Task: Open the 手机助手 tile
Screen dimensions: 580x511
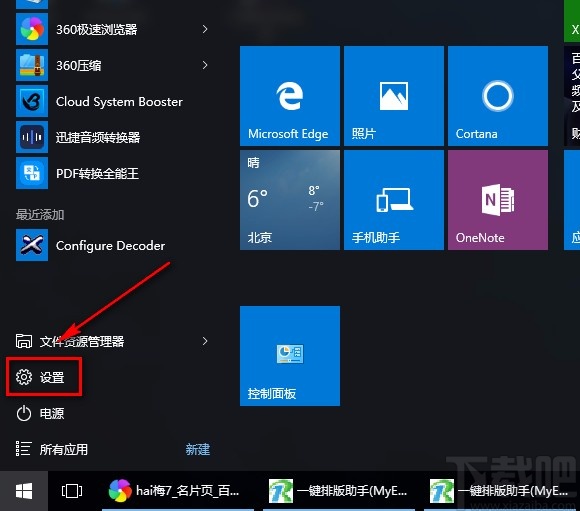Action: [x=394, y=200]
